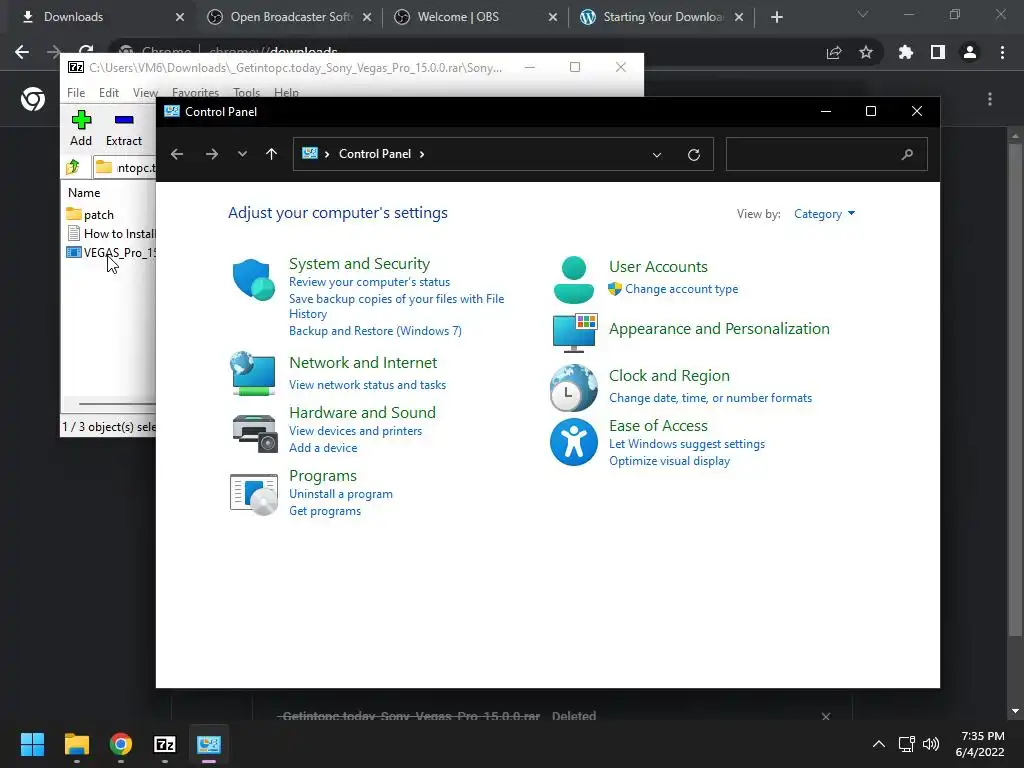Open the File menu in 7-Zip
Viewport: 1024px width, 768px height.
pos(76,93)
